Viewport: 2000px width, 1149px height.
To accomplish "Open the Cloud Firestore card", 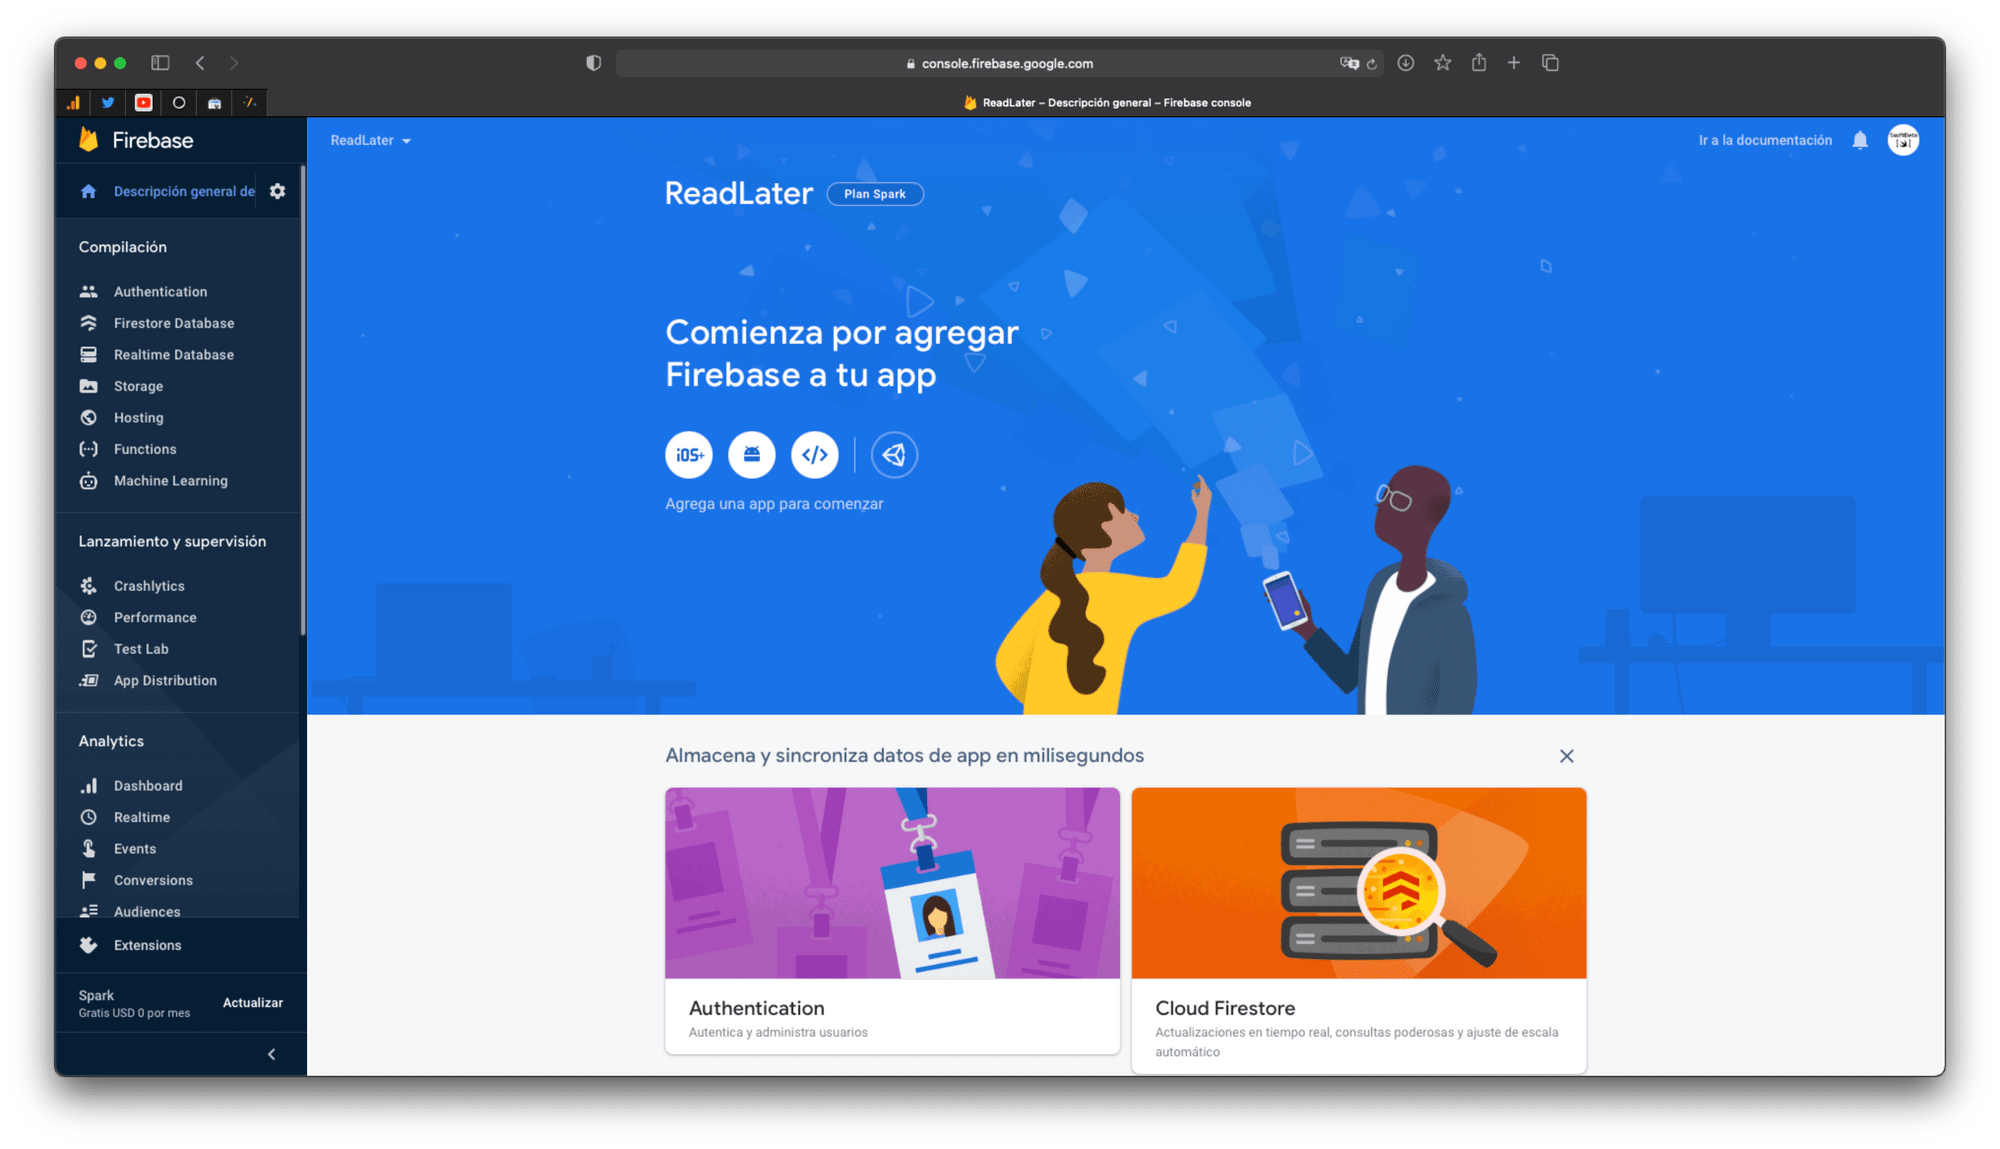I will 1359,930.
